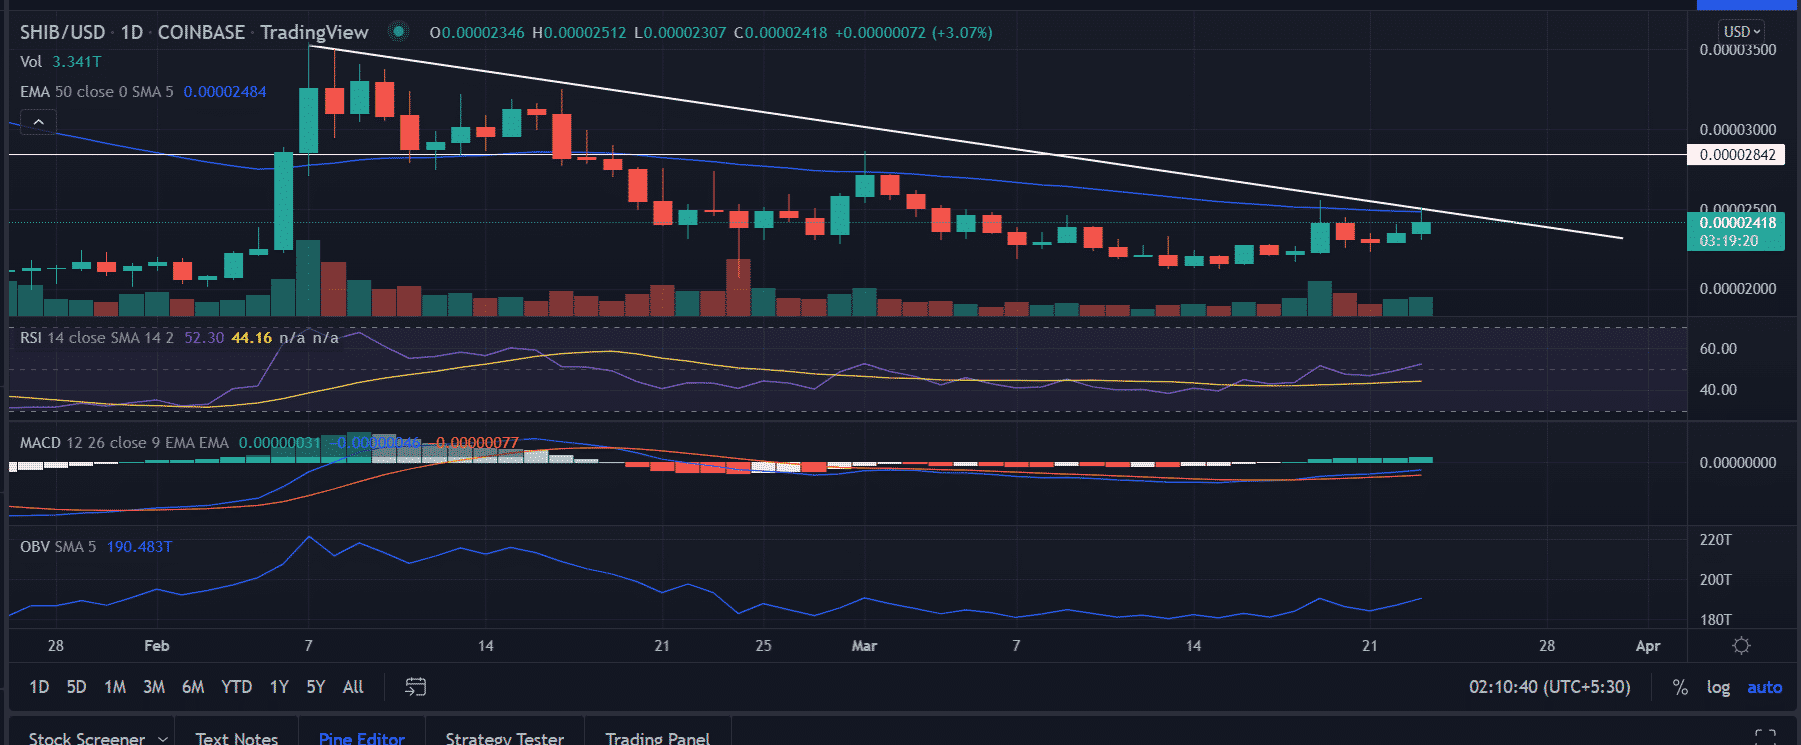Select the YTD time range
1801x745 pixels.
coord(236,687)
